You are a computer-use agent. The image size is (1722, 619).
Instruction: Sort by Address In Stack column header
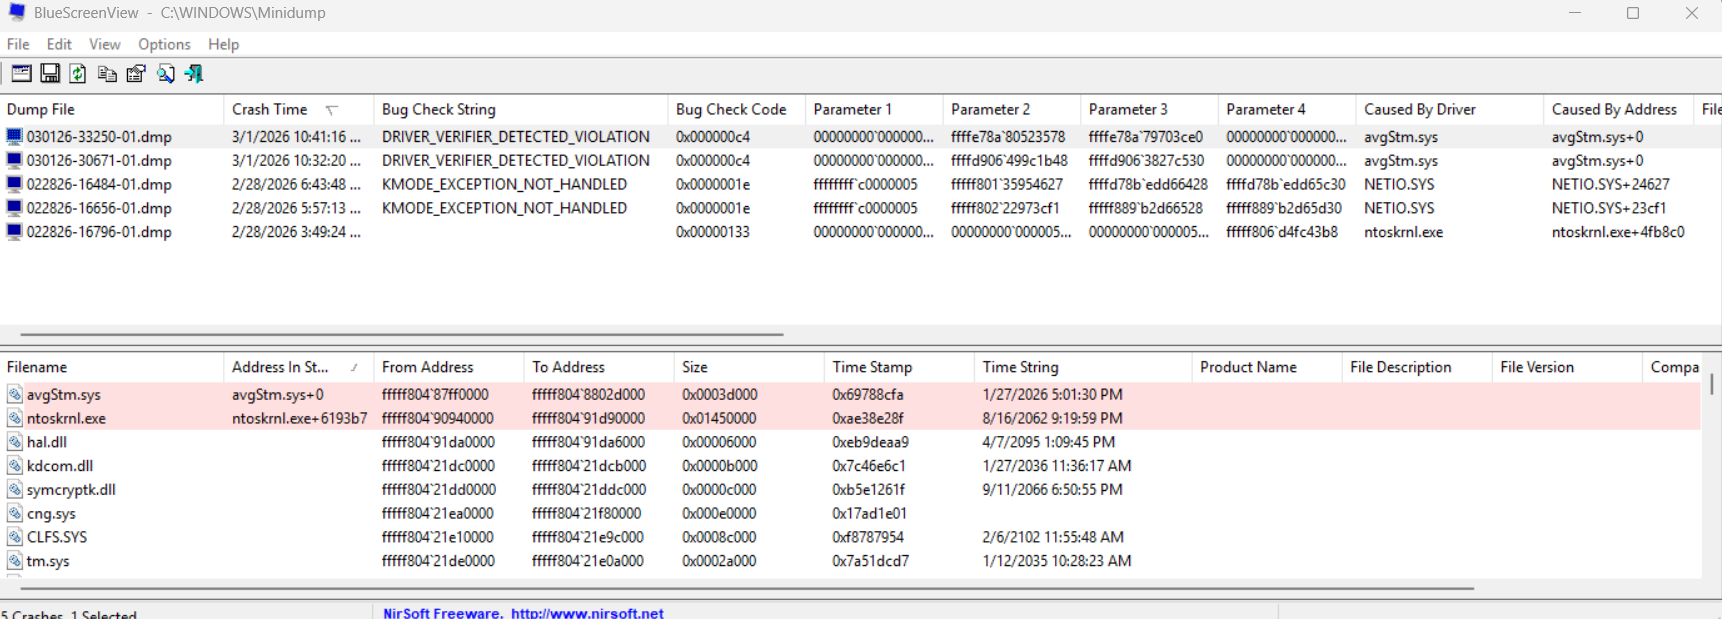(x=280, y=367)
